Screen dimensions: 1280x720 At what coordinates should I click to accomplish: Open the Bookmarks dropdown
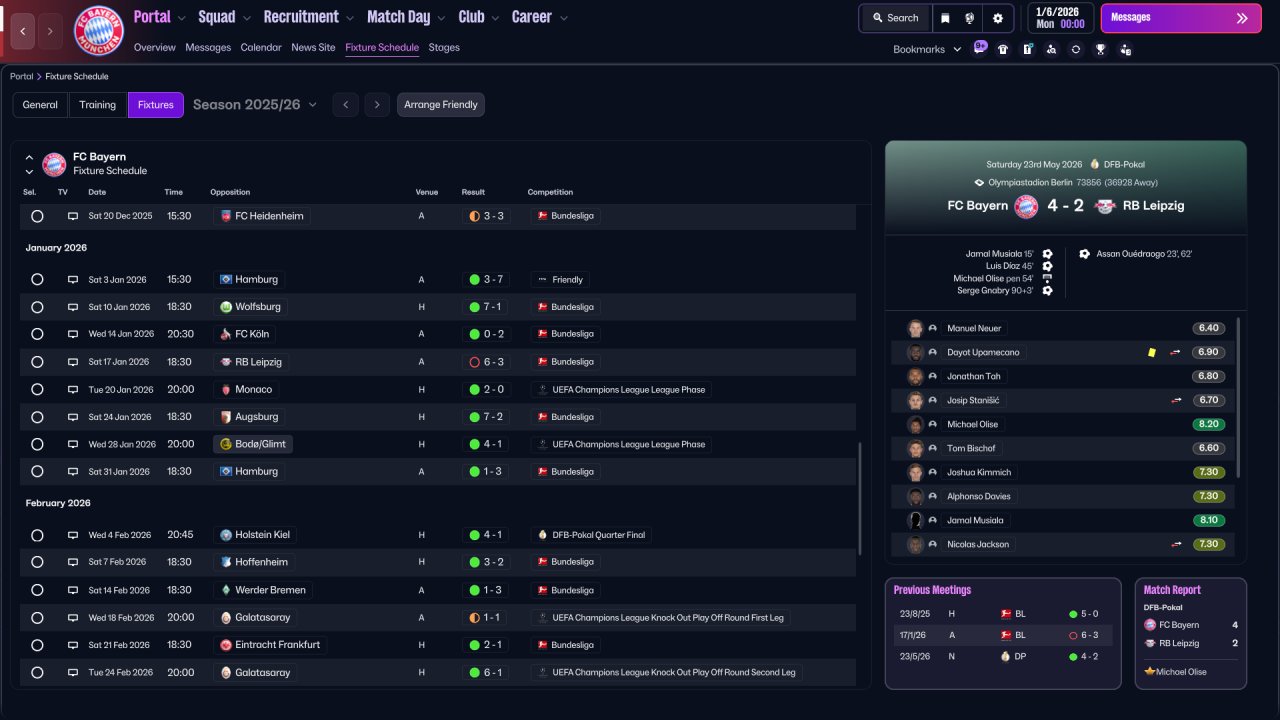coord(927,49)
